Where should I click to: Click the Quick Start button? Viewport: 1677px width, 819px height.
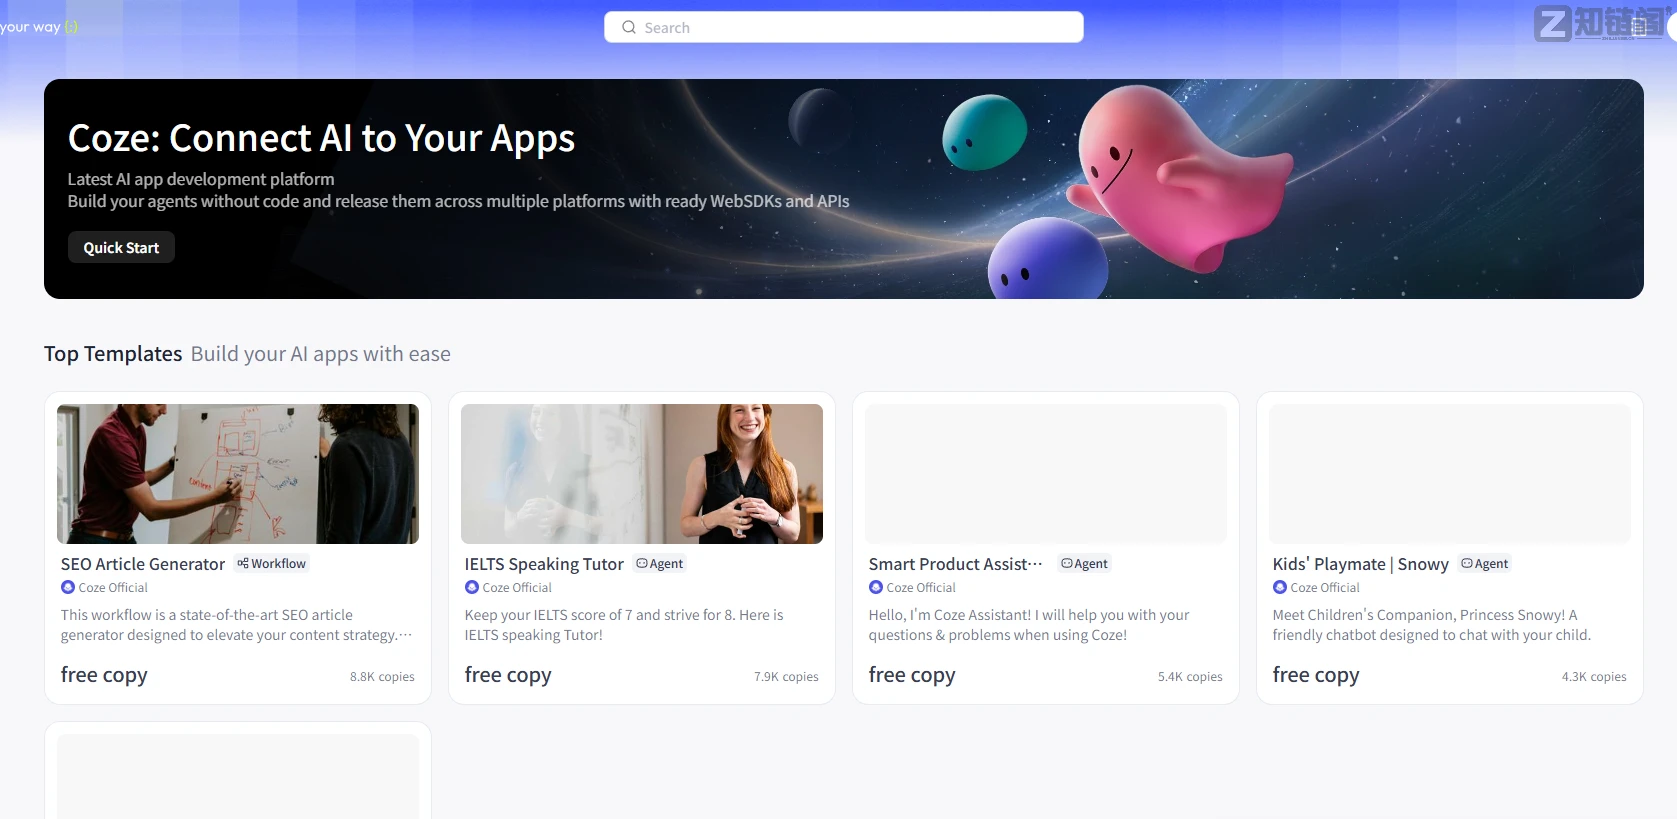121,247
